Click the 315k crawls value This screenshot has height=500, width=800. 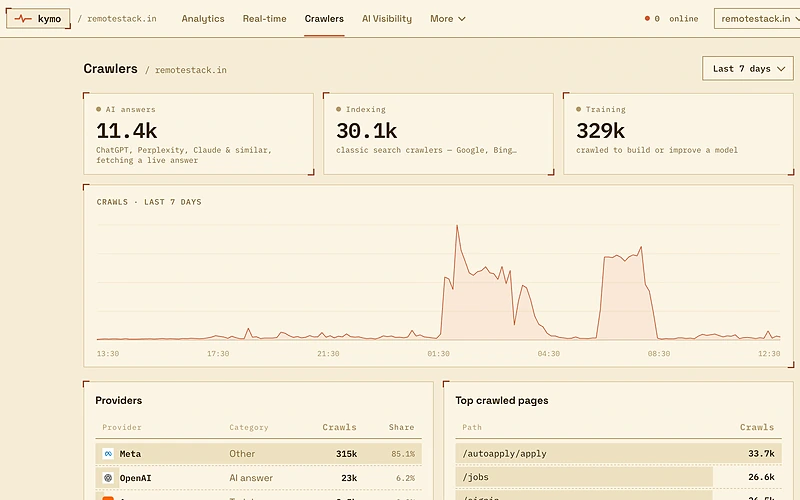(x=346, y=454)
